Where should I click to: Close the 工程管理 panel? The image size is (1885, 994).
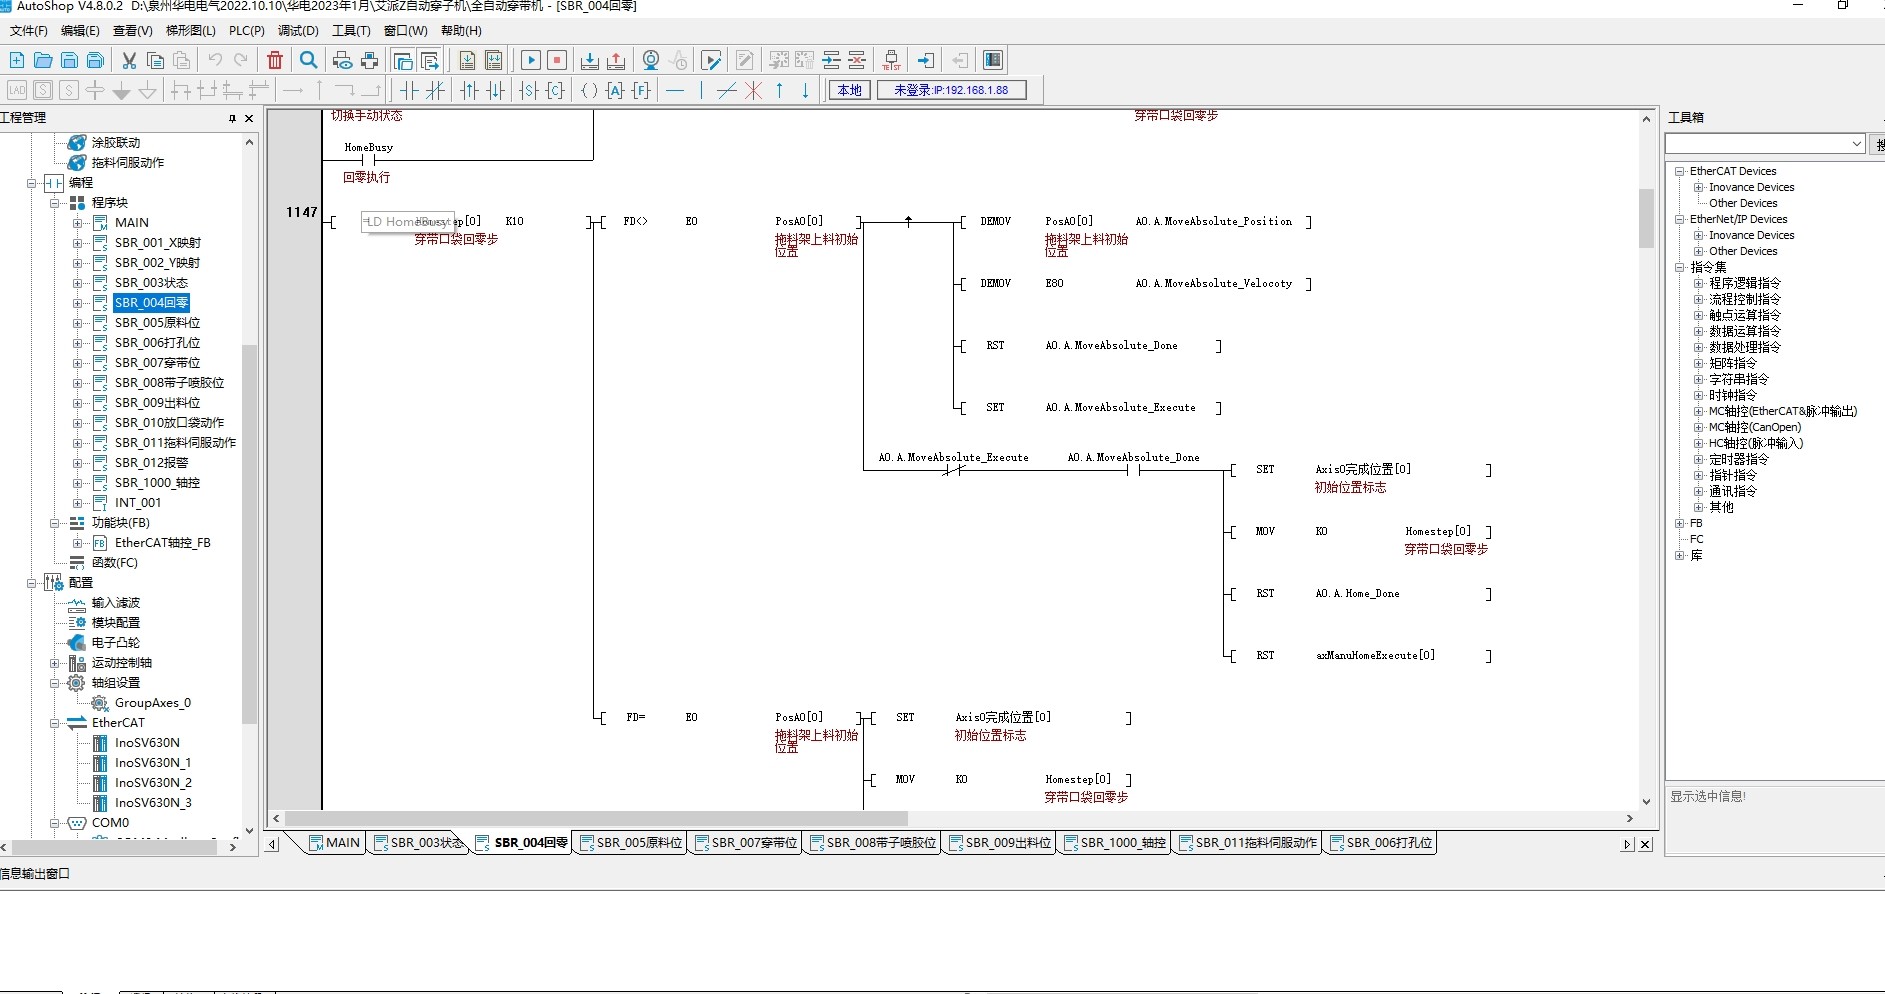click(x=249, y=118)
